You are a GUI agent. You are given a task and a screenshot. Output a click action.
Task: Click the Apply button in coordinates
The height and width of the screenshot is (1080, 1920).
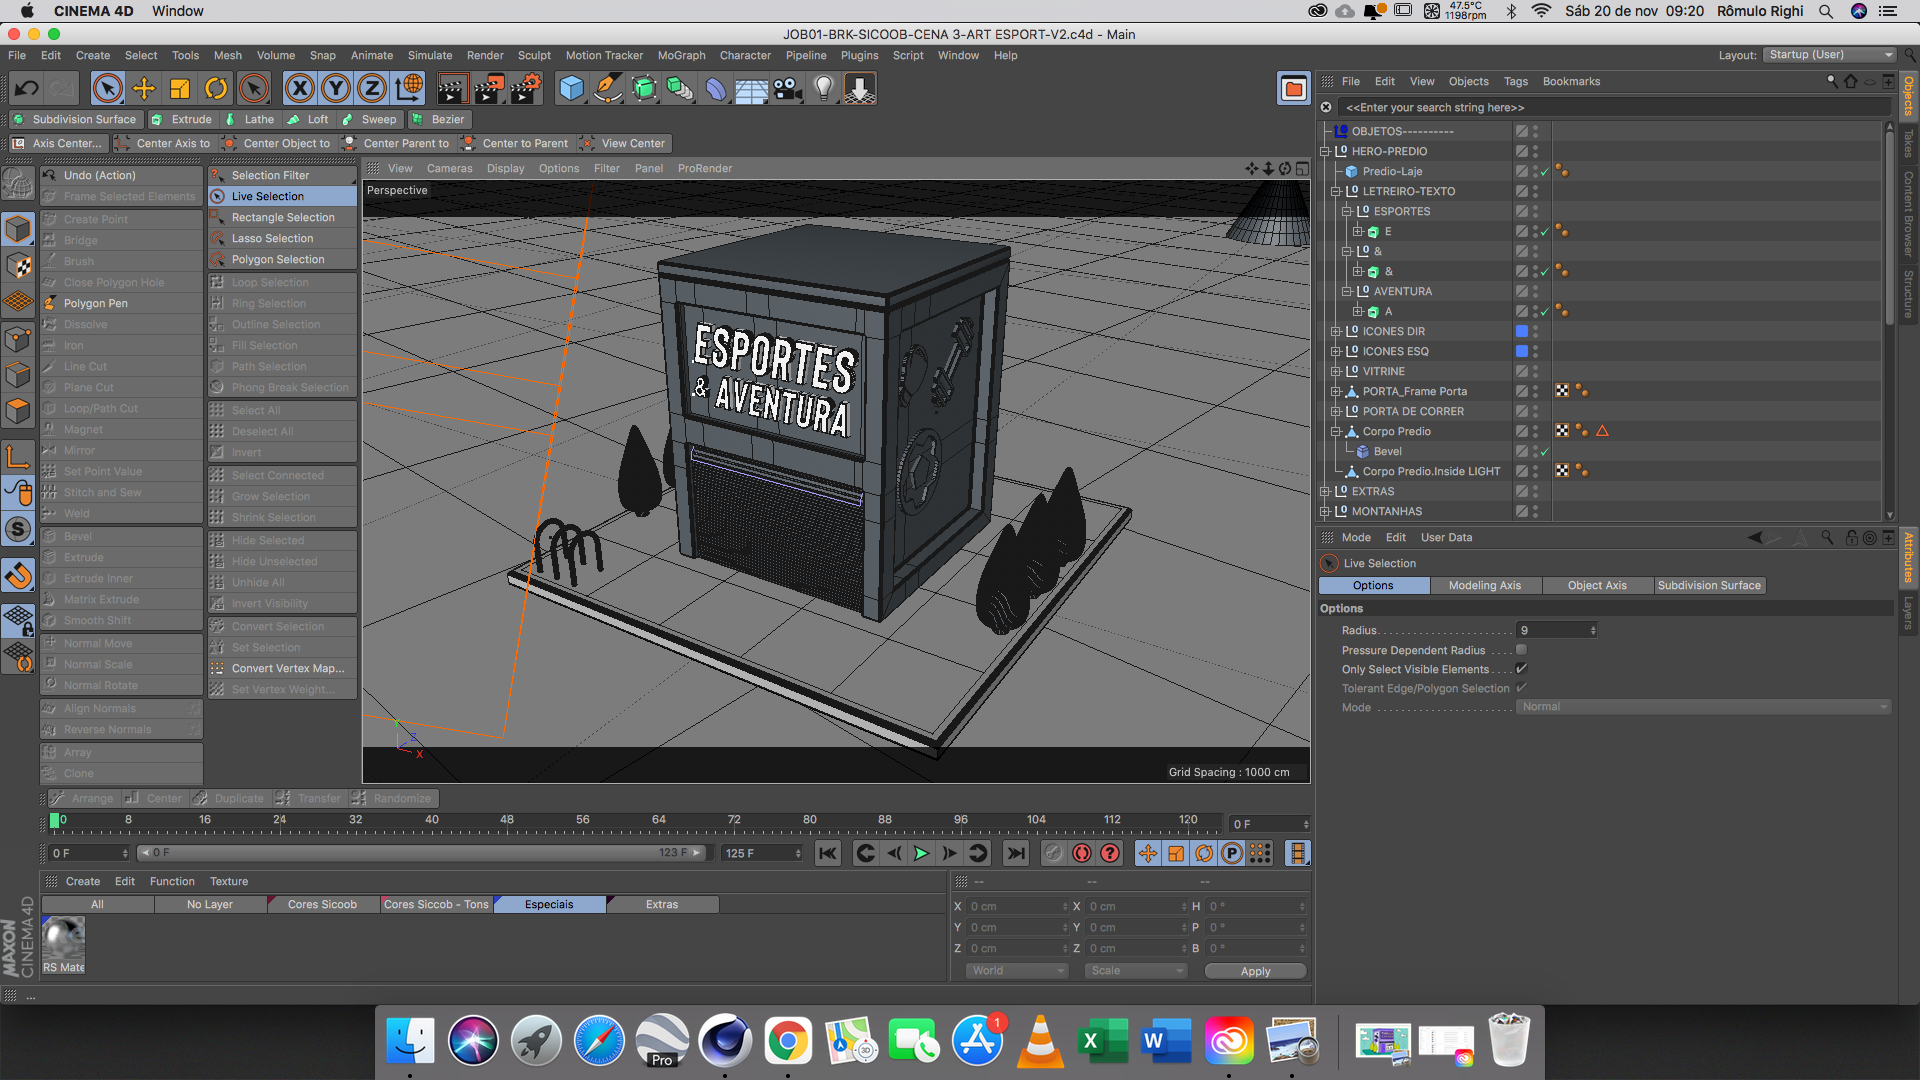click(x=1255, y=971)
